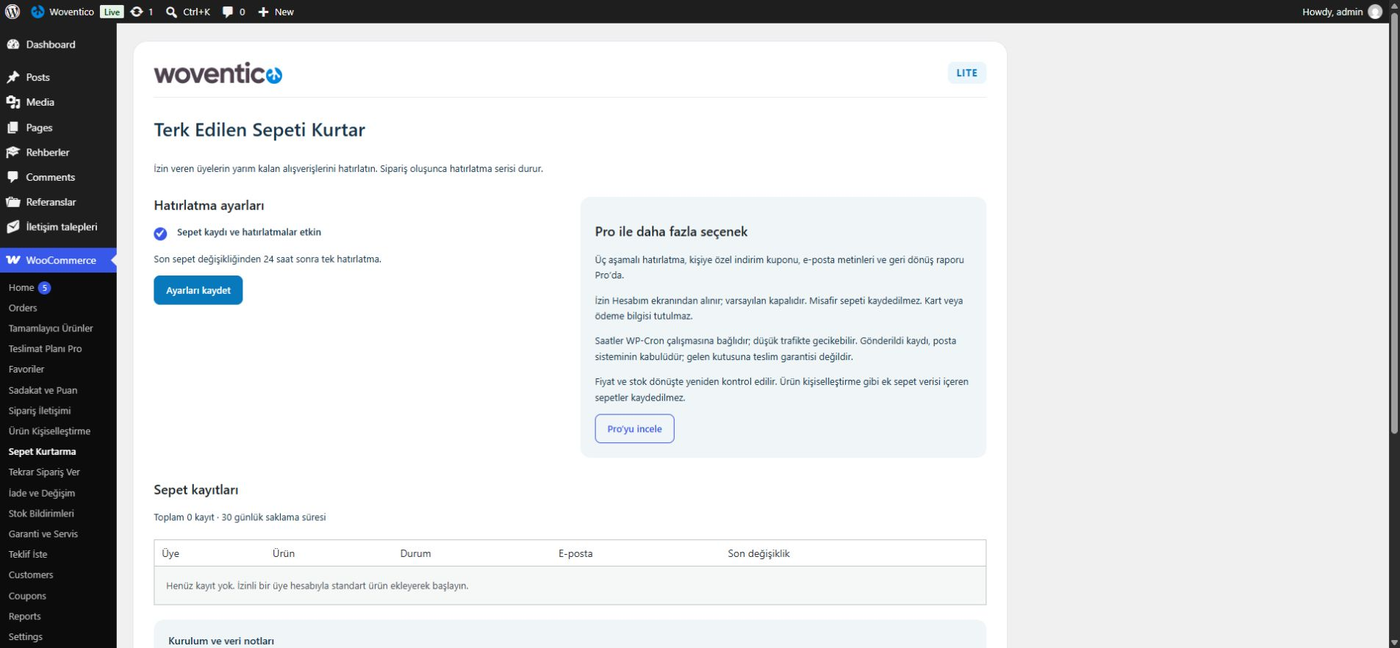Open the WordPress logo menu
The height and width of the screenshot is (648, 1400).
pos(12,12)
